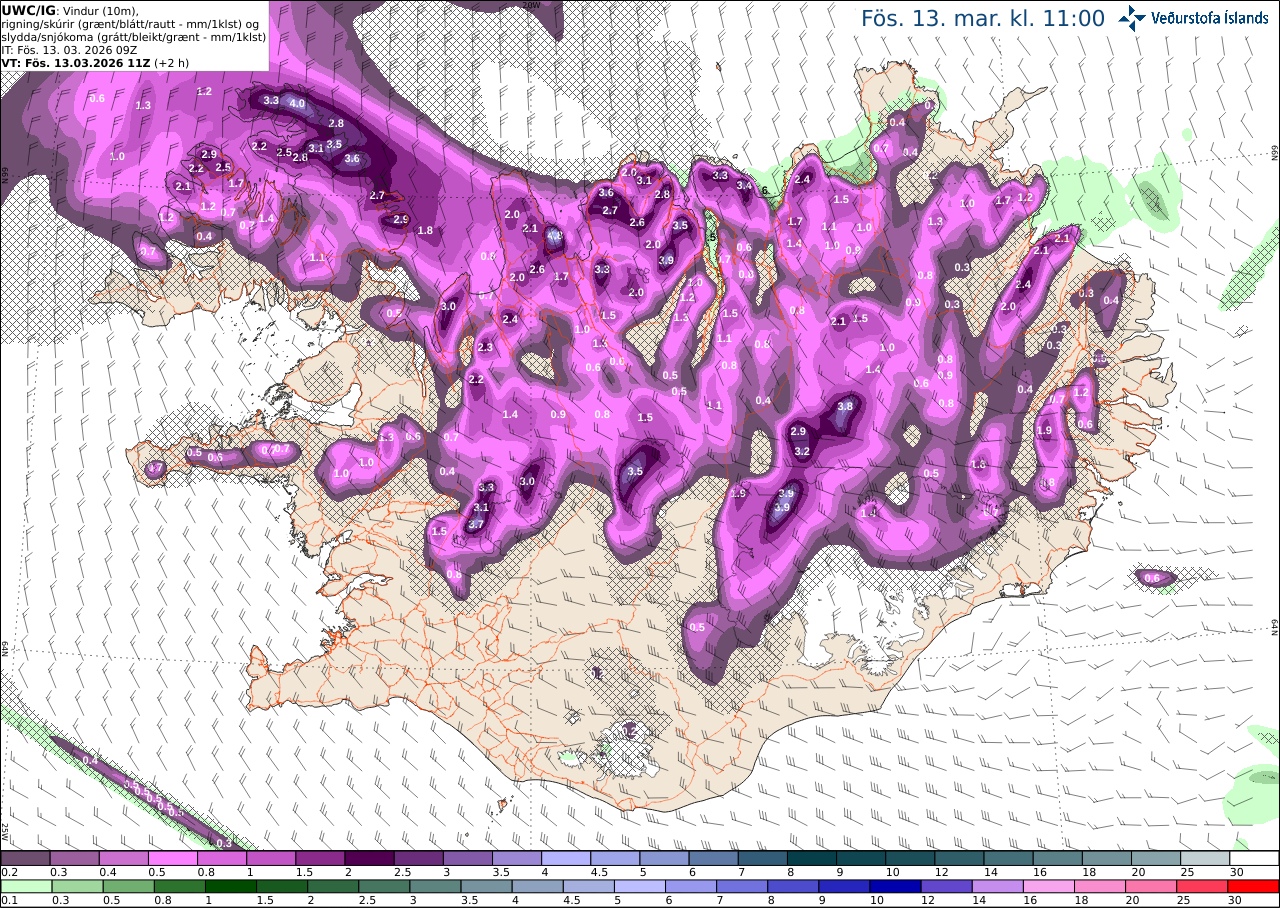Pick the darkest purple swatch labeled 2
The height and width of the screenshot is (908, 1280).
(369, 858)
